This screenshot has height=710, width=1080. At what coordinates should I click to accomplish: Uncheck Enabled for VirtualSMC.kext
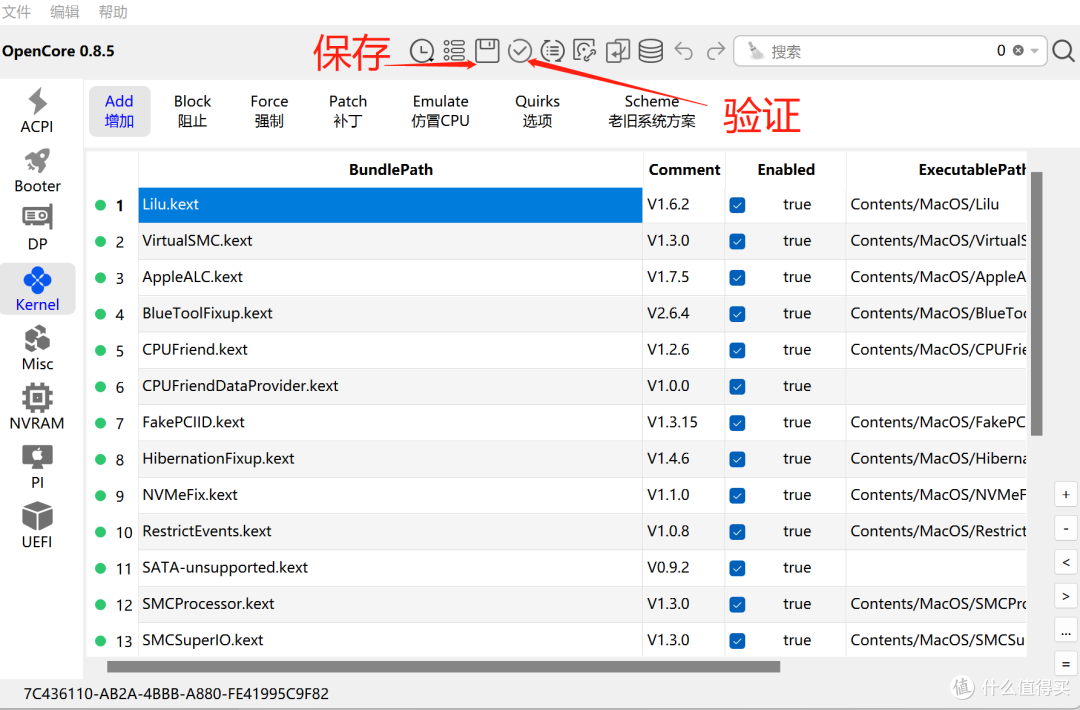[x=737, y=240]
